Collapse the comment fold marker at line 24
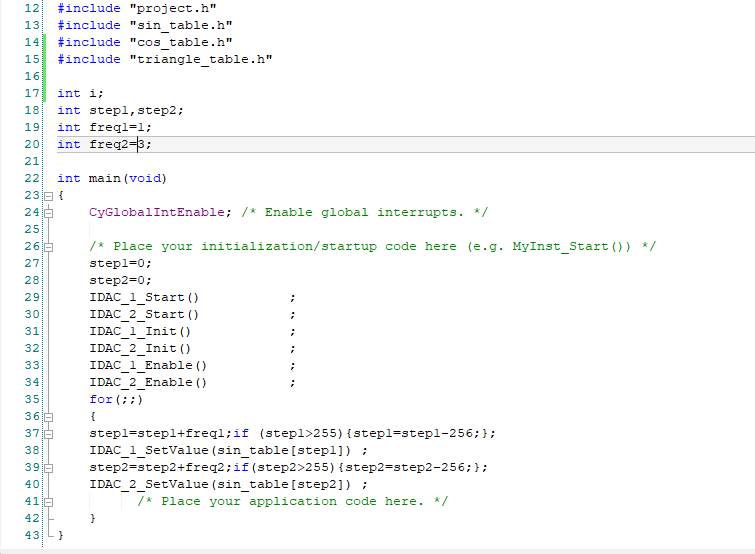The height and width of the screenshot is (554, 755). (x=48, y=213)
